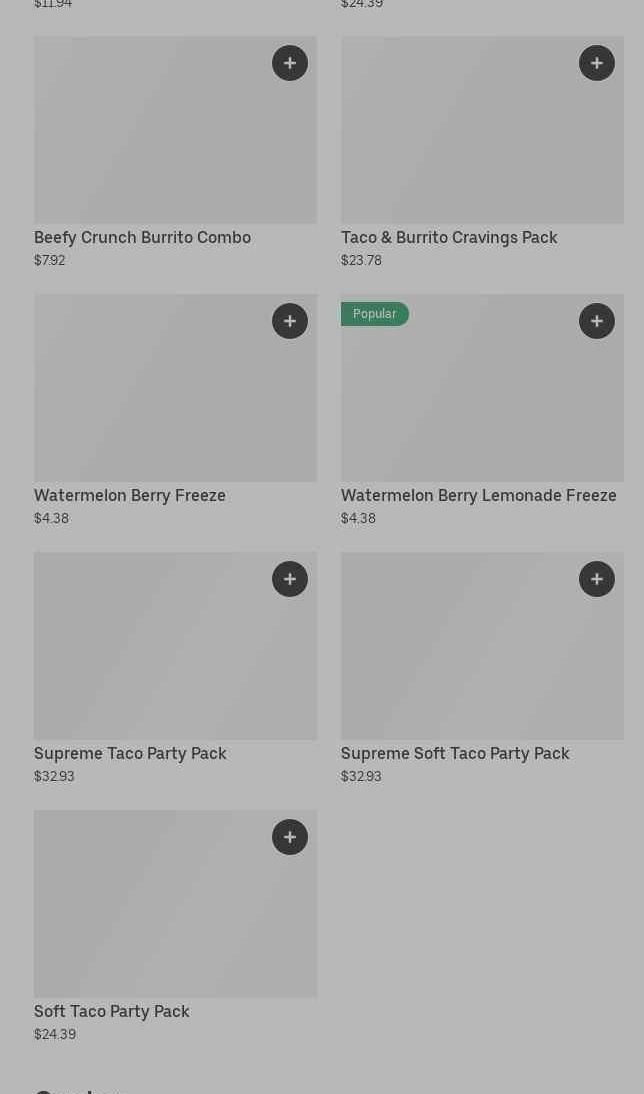Viewport: 644px width, 1094px height.
Task: Add Soft Taco Party Pack to cart
Action: (x=290, y=837)
